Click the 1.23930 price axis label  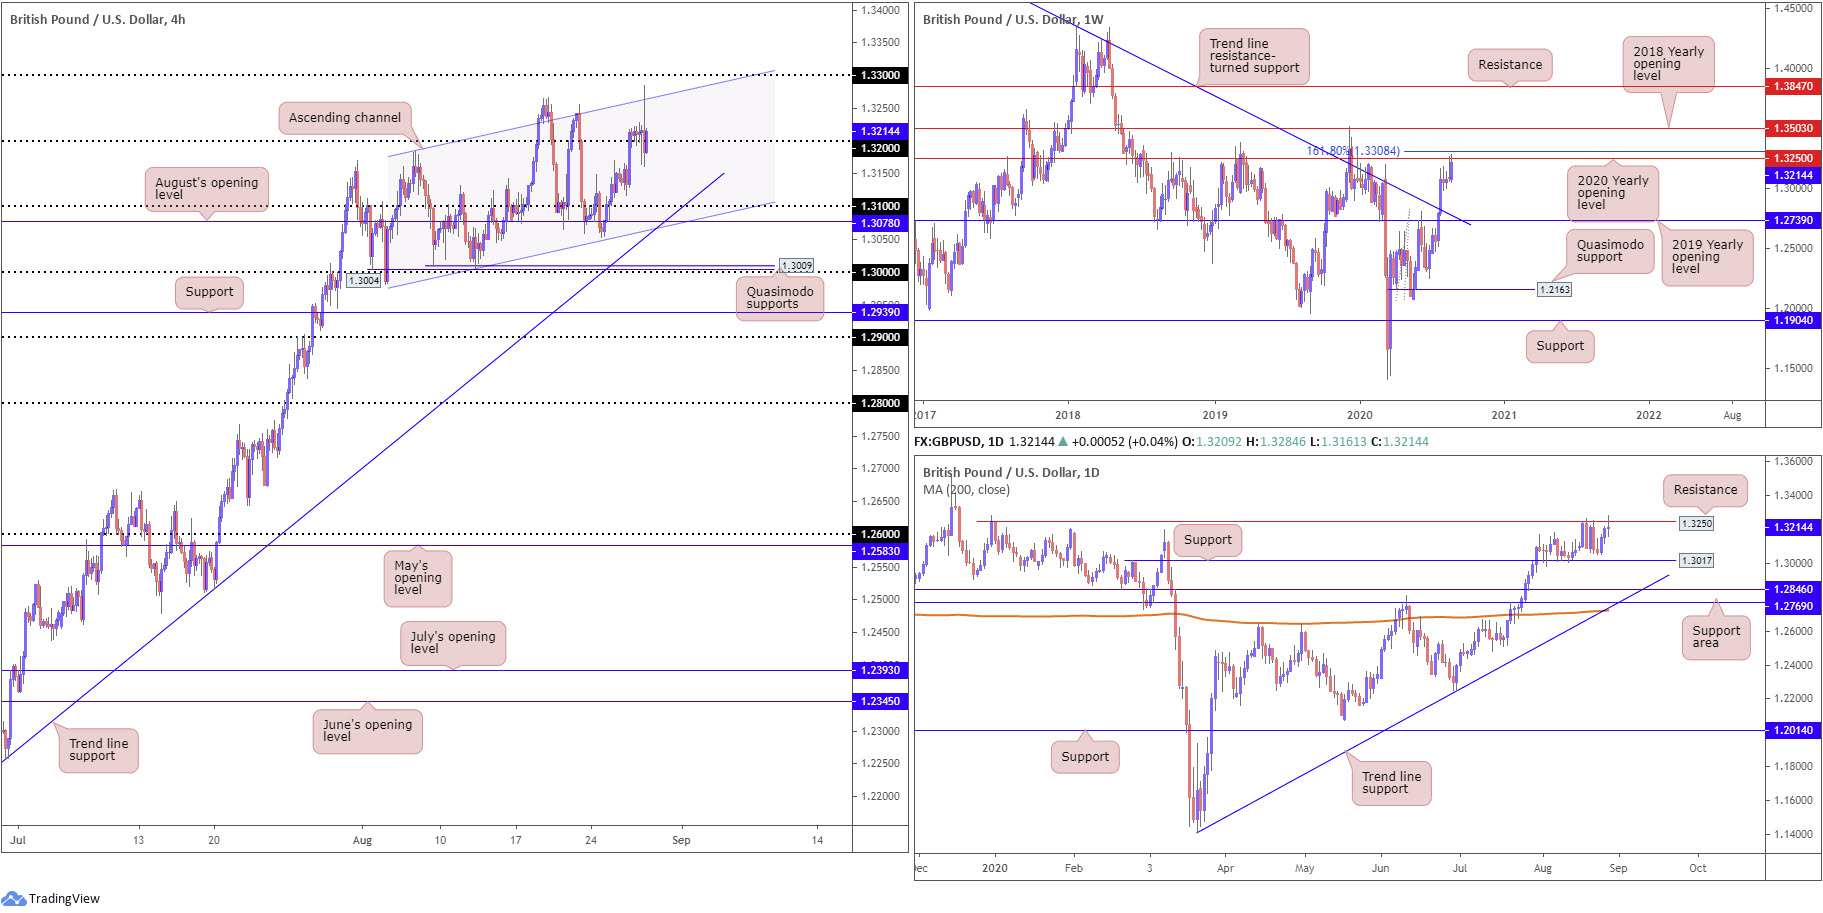point(880,670)
